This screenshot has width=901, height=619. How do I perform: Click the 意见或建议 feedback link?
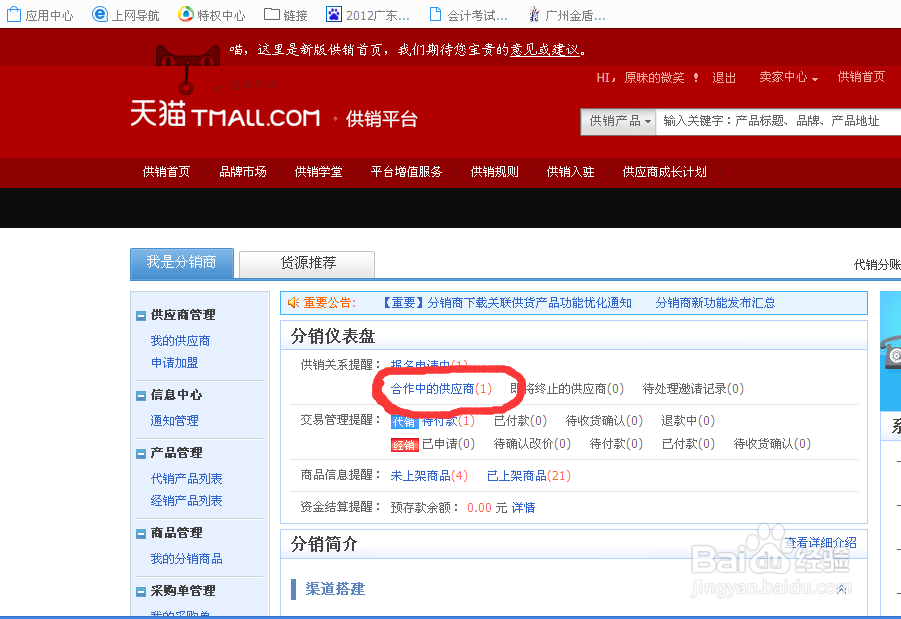[x=545, y=50]
